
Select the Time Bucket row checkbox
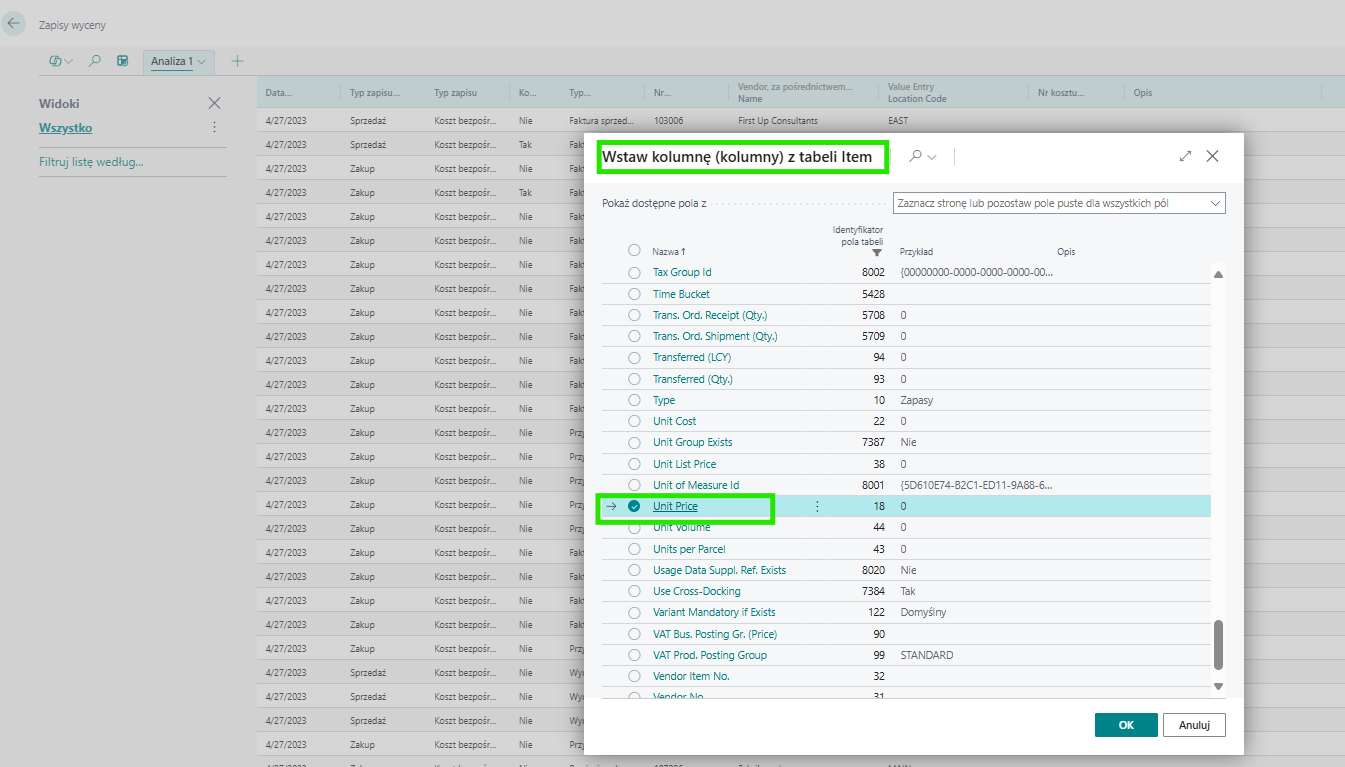click(x=634, y=294)
